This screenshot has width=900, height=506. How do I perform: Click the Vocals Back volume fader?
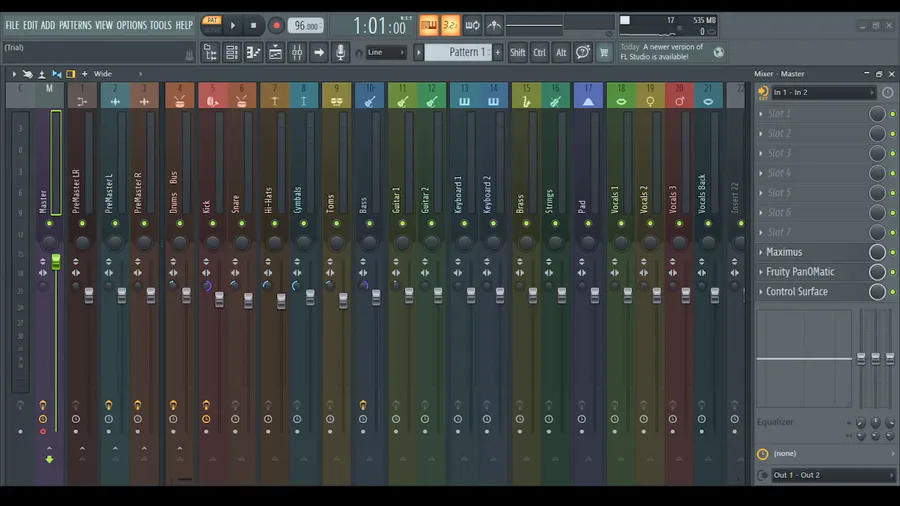715,295
